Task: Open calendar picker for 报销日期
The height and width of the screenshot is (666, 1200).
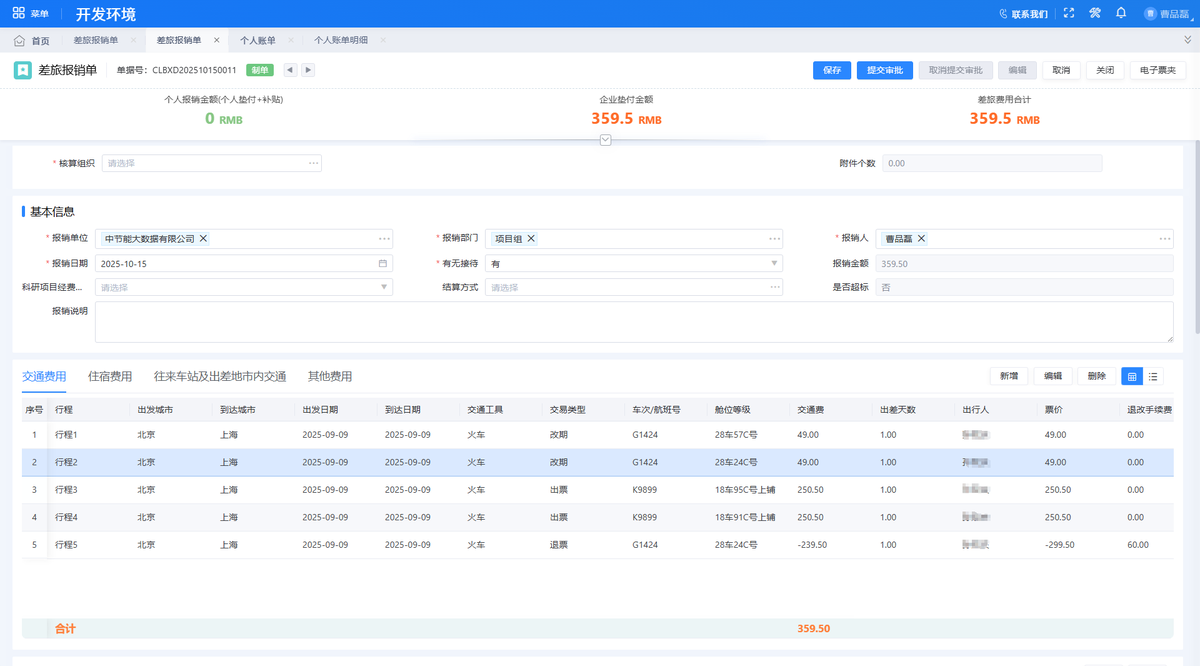Action: click(383, 263)
